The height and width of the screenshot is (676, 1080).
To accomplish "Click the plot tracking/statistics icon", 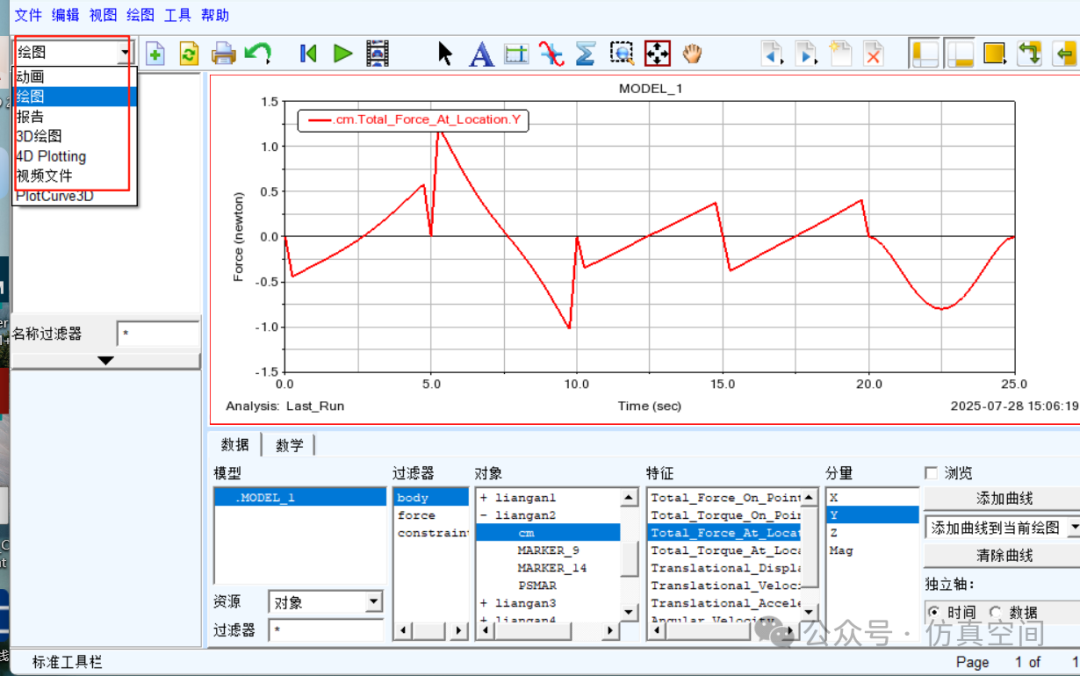I will [516, 53].
